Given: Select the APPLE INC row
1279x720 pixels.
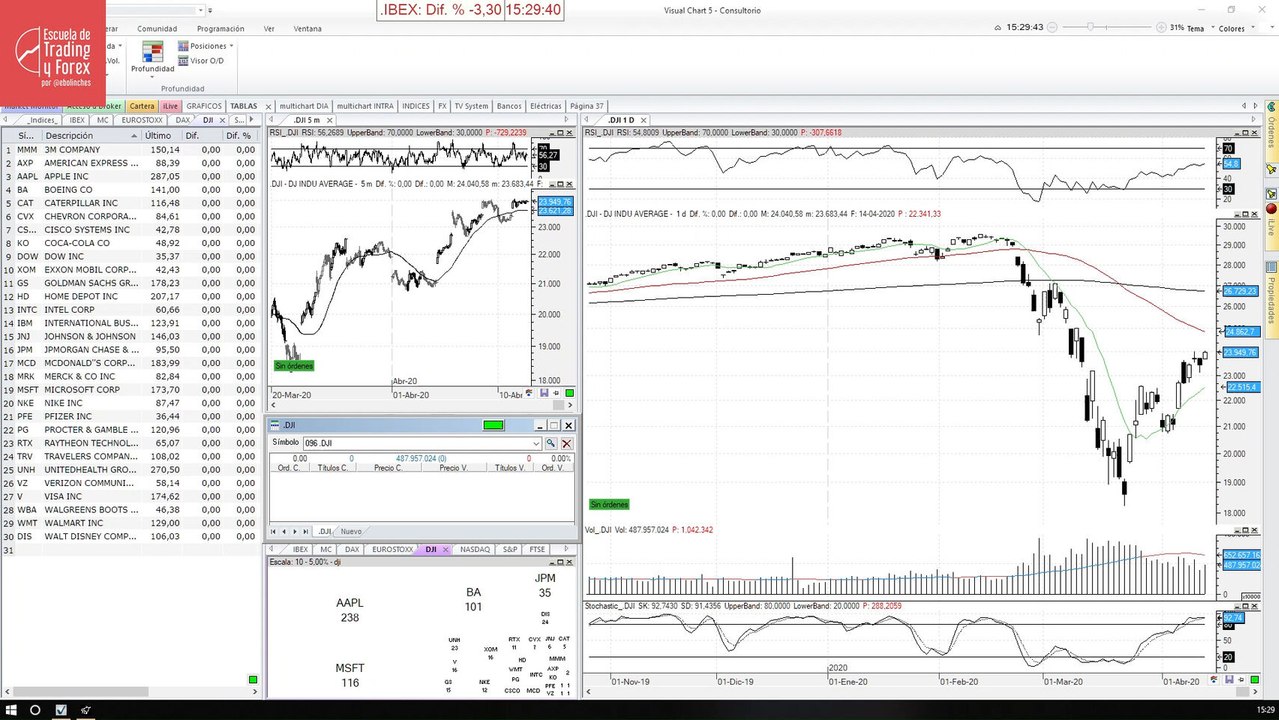Looking at the screenshot, I should 130,176.
